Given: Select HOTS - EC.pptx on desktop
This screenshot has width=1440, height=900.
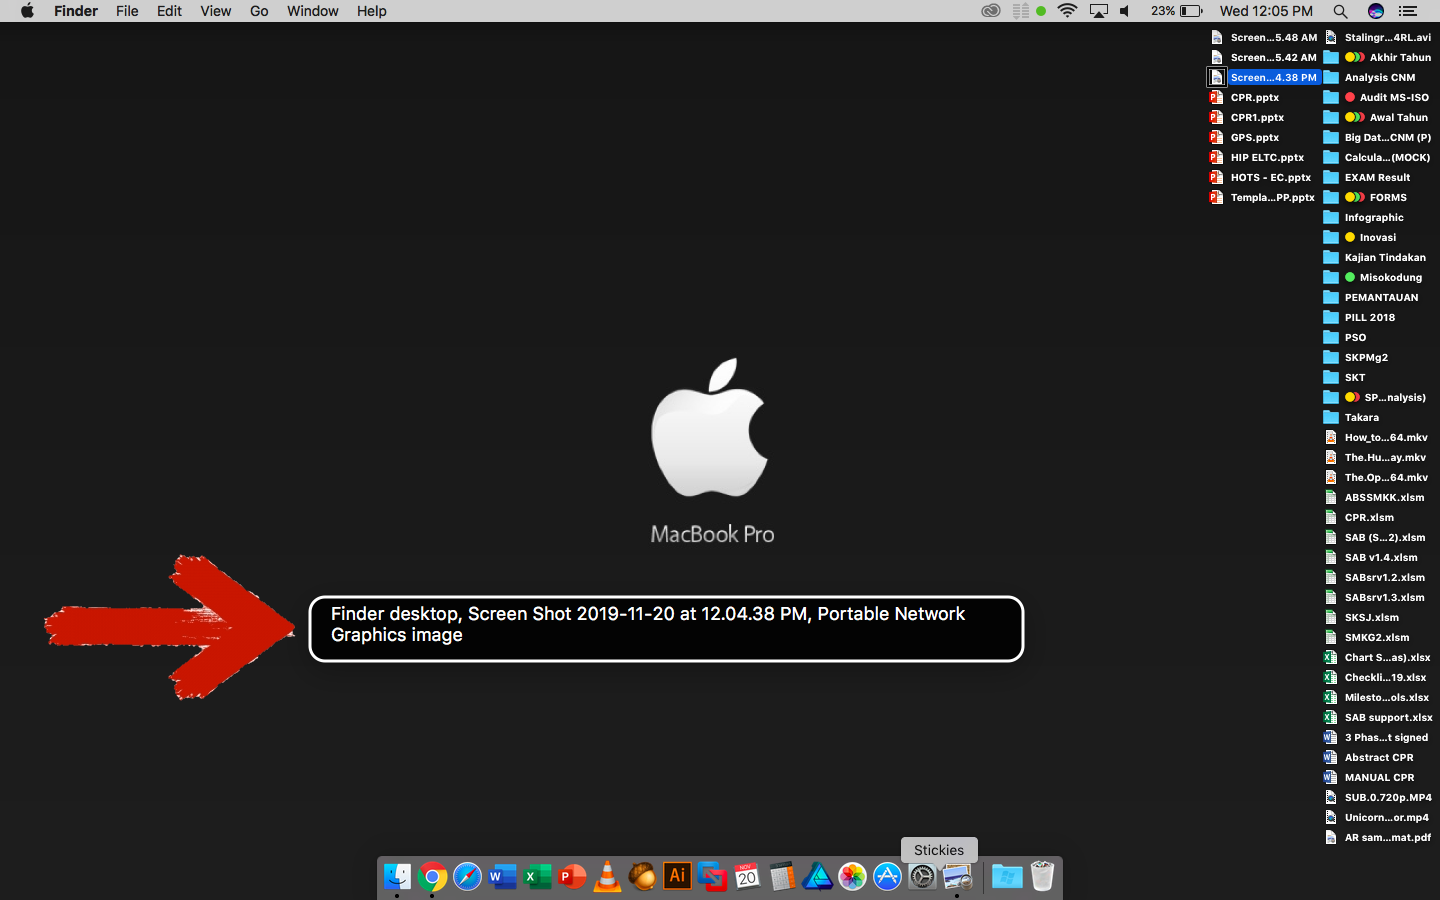Looking at the screenshot, I should click(x=1260, y=177).
